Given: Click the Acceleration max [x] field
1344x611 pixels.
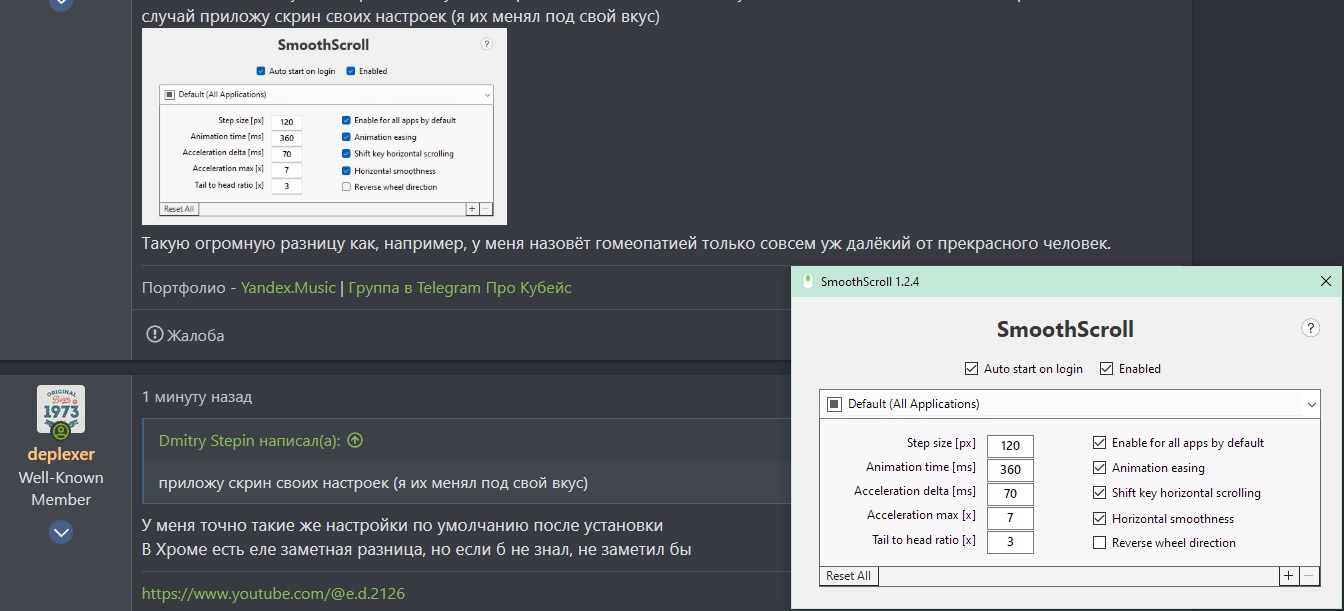Looking at the screenshot, I should tap(1010, 518).
